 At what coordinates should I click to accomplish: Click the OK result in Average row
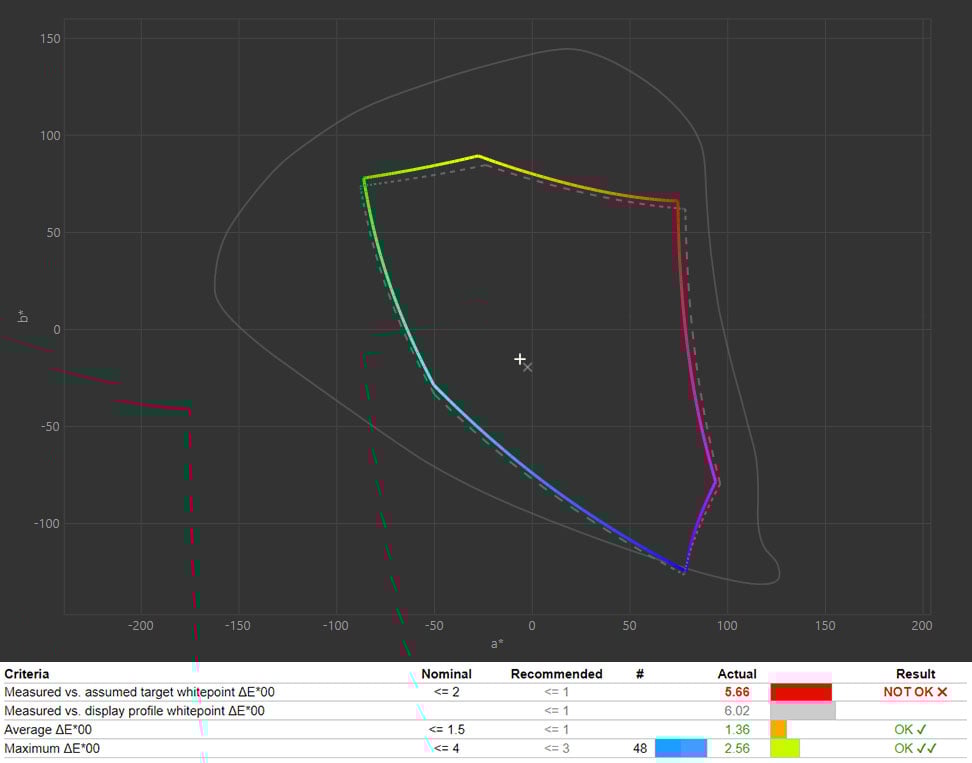[x=911, y=730]
